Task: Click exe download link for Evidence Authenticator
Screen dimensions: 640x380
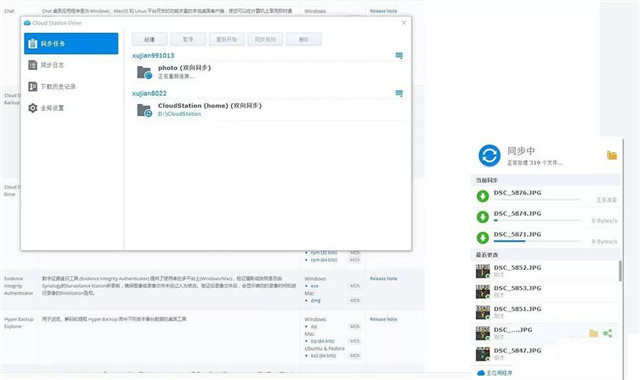Action: point(314,286)
